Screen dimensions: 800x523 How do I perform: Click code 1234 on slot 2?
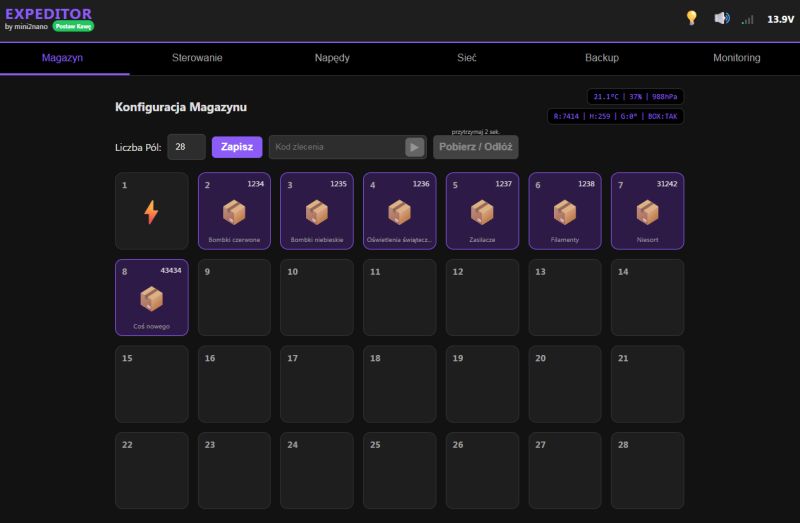point(256,184)
